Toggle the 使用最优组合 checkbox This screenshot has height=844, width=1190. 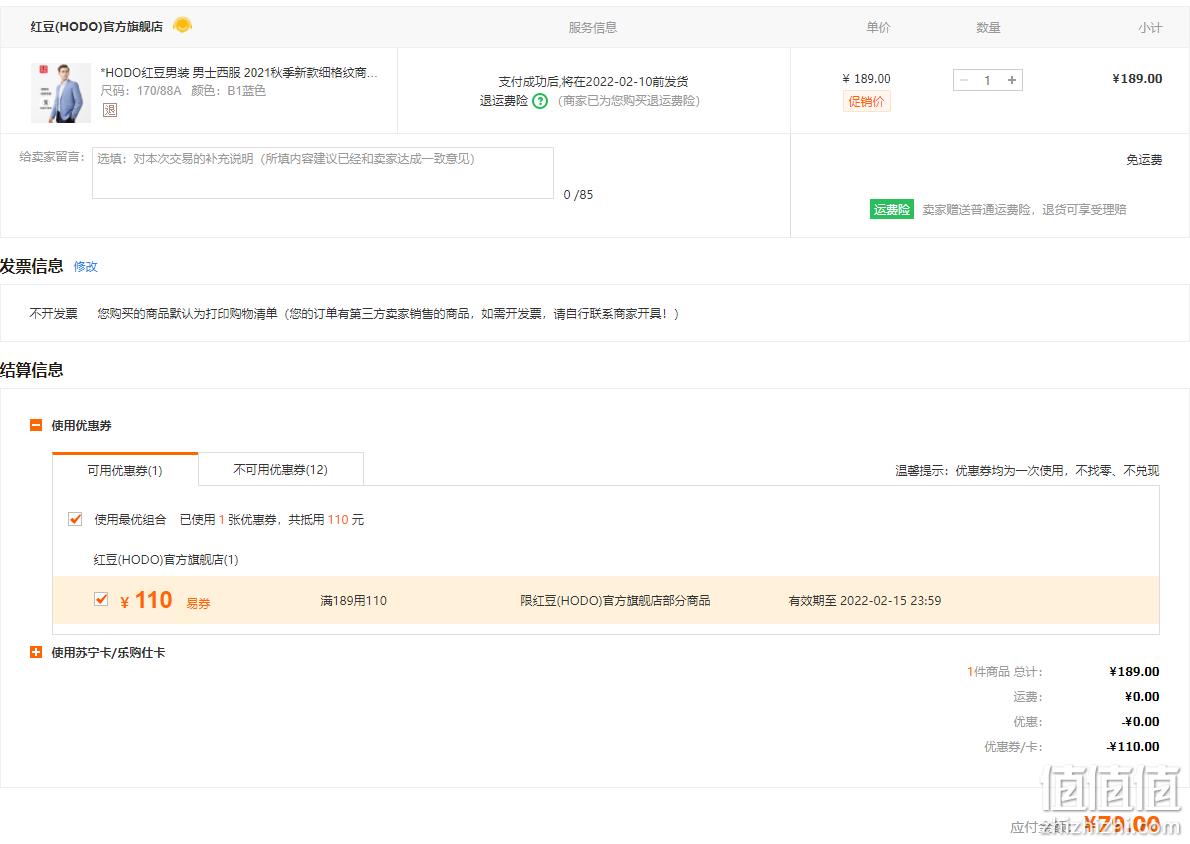75,519
